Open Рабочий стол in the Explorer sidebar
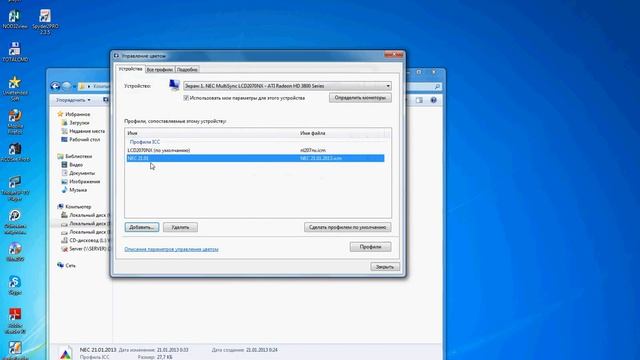This screenshot has height=360, width=640. [80, 140]
